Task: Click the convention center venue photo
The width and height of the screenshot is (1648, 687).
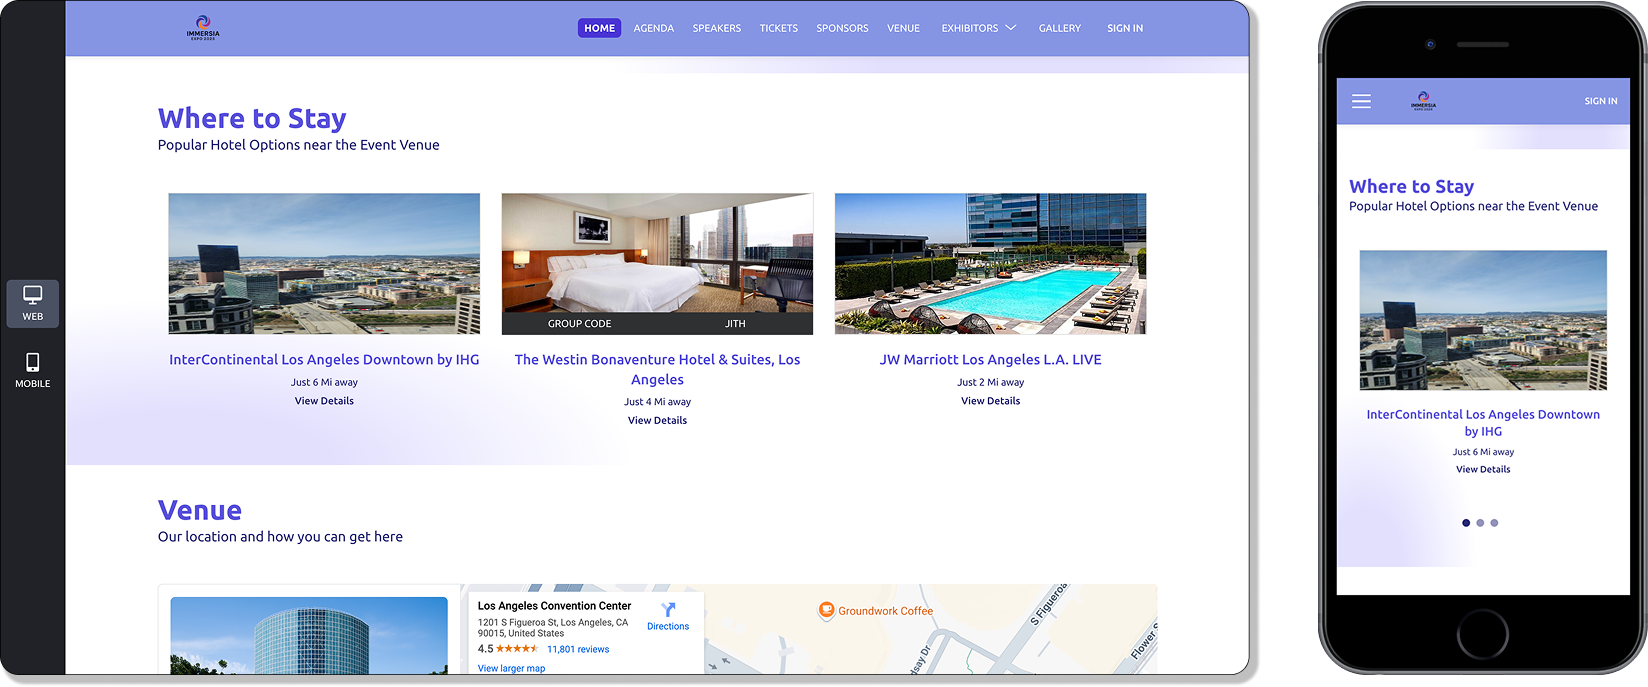Action: (309, 636)
